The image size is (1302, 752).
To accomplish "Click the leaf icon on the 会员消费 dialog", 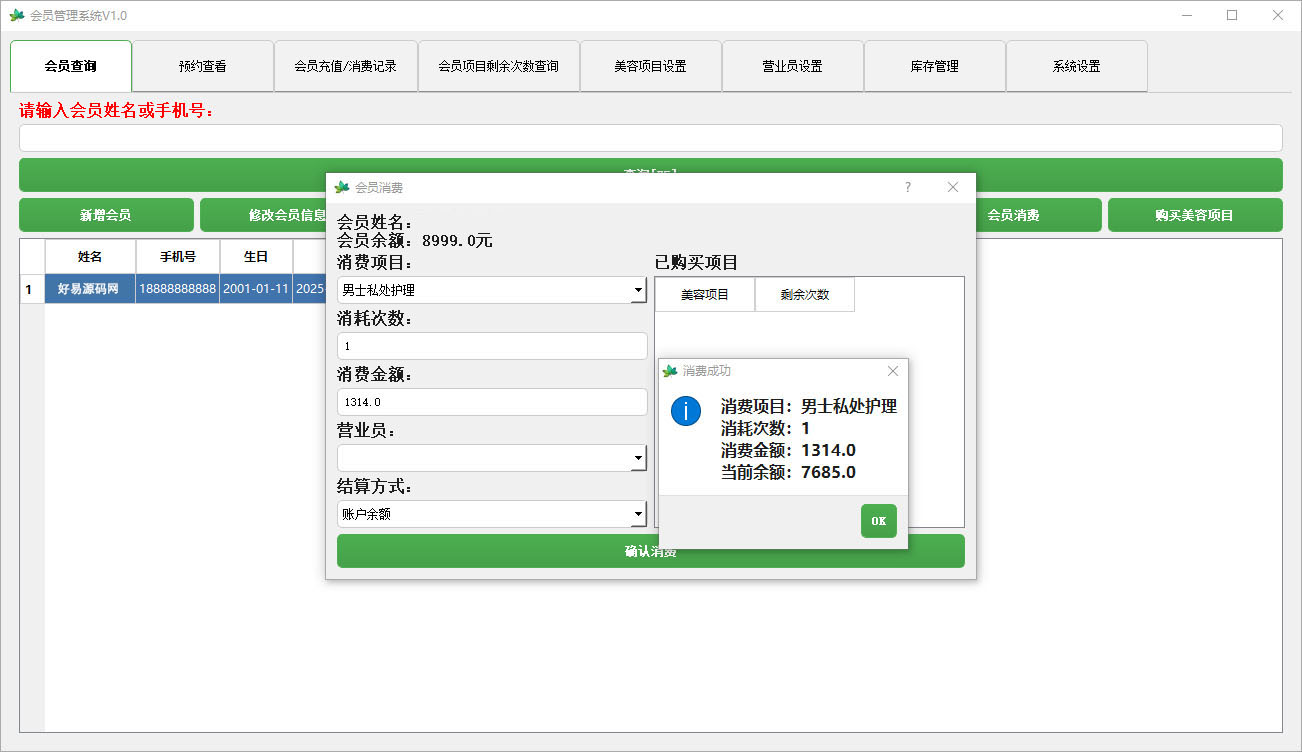I will pyautogui.click(x=343, y=187).
